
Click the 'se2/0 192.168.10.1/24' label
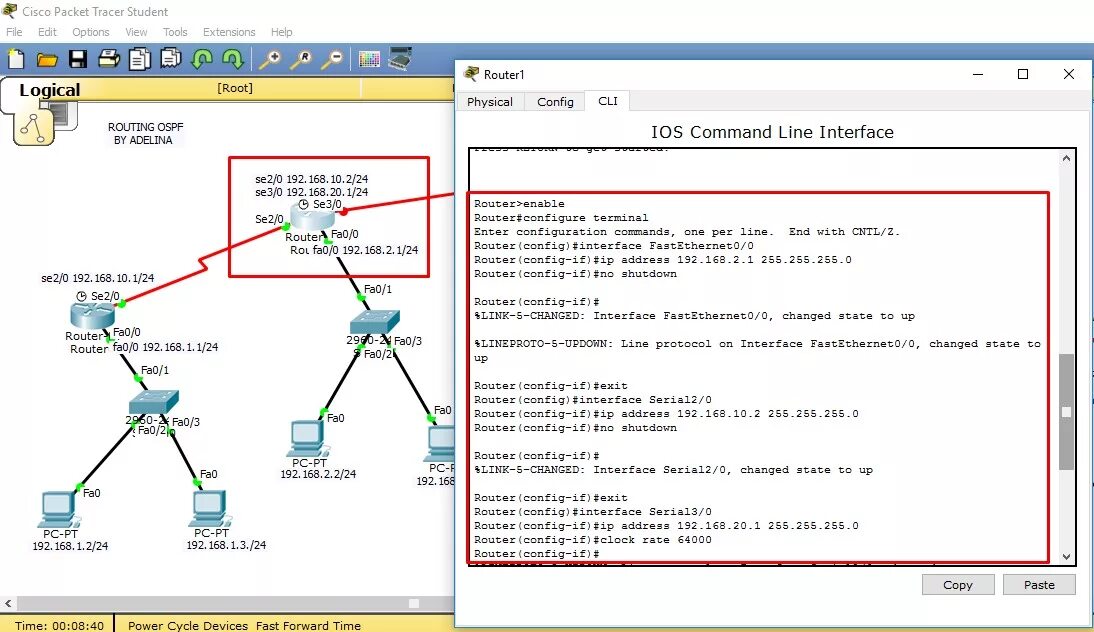[x=98, y=278]
